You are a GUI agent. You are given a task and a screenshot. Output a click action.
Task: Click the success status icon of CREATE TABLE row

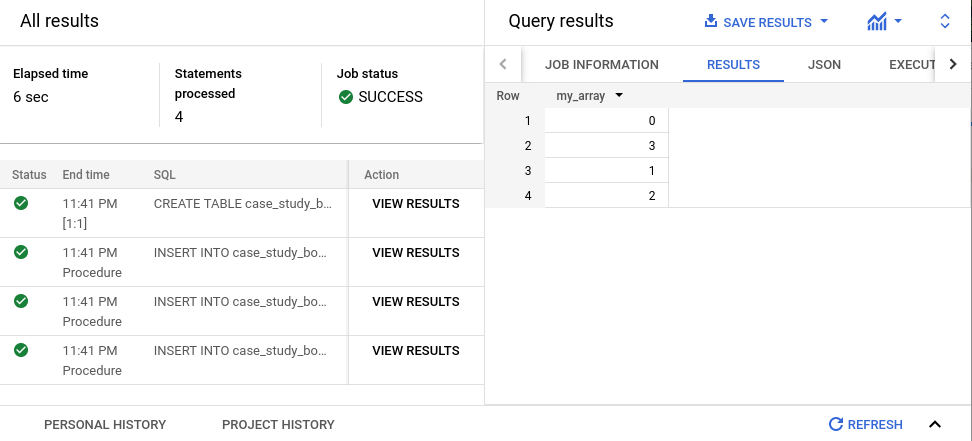coord(21,203)
